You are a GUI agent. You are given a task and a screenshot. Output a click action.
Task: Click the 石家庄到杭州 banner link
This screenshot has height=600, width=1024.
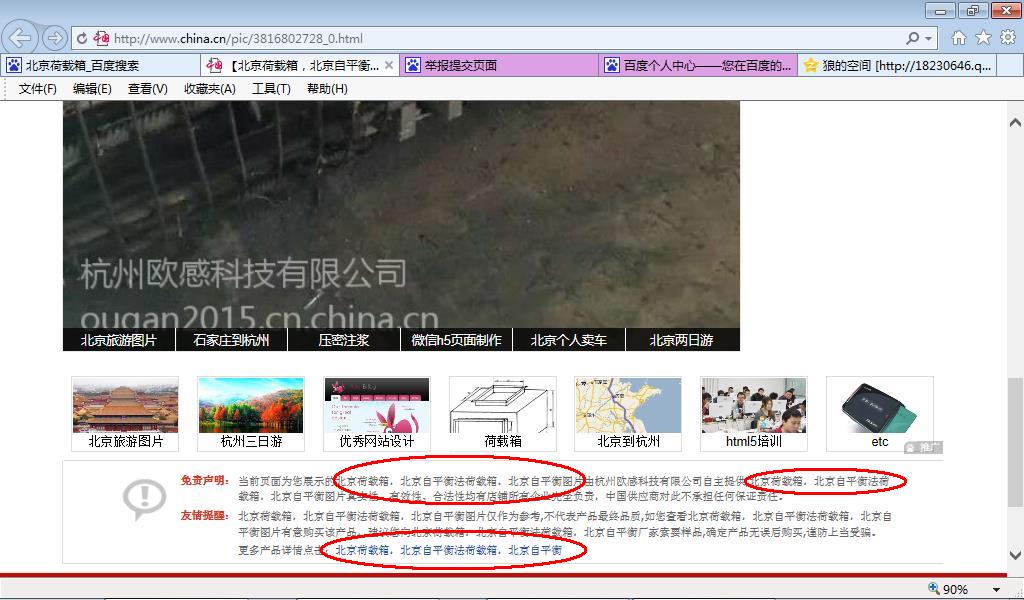click(231, 340)
